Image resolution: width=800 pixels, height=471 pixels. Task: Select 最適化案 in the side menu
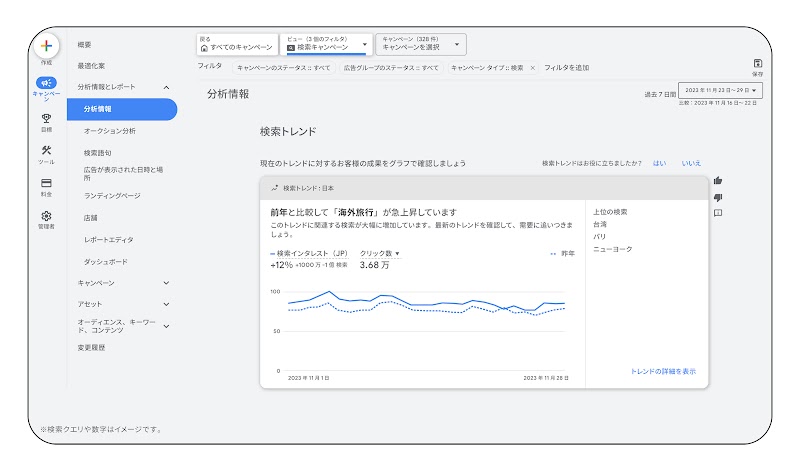pyautogui.click(x=91, y=66)
